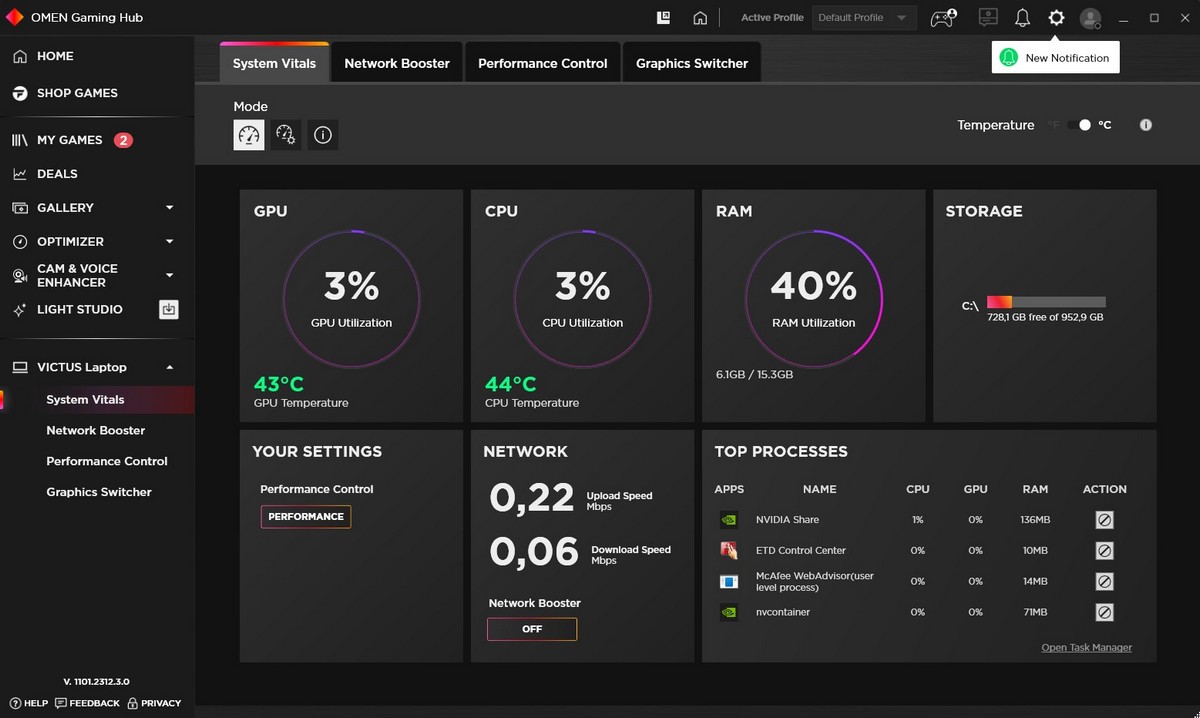The height and width of the screenshot is (718, 1200).
Task: Switch to the Graphics Switcher tab
Action: tap(692, 63)
